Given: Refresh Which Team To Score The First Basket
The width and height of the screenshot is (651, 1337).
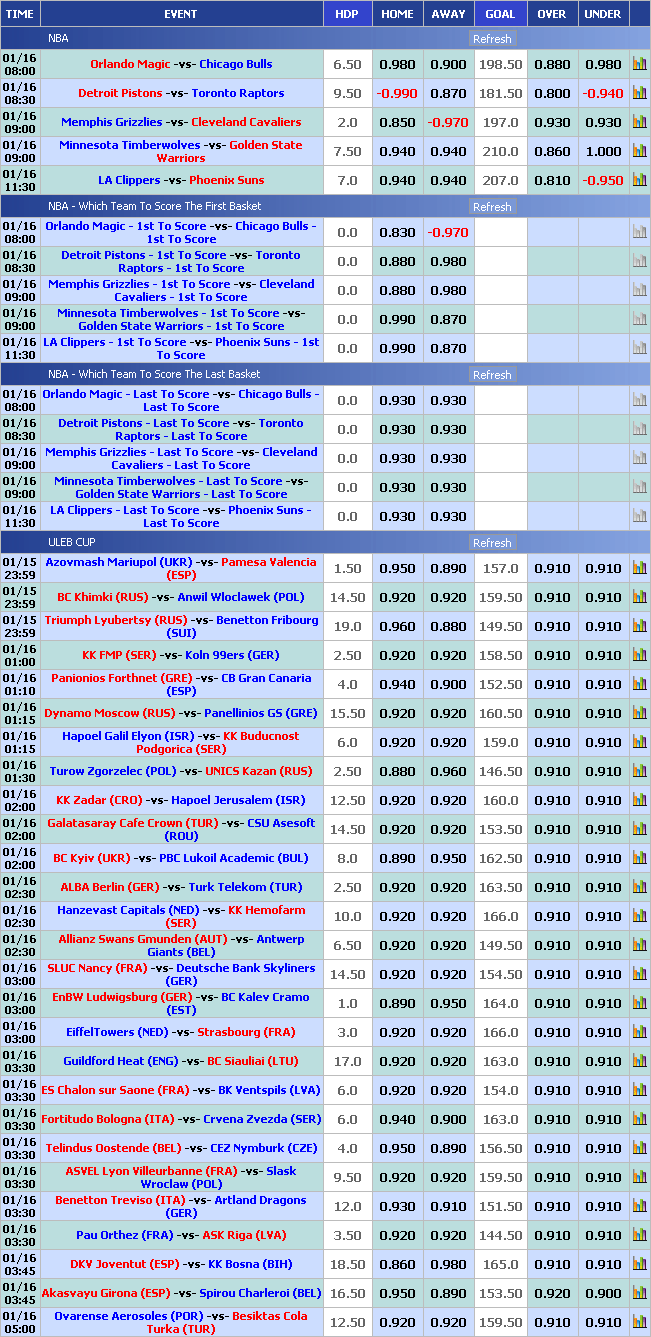Looking at the screenshot, I should click(x=492, y=207).
